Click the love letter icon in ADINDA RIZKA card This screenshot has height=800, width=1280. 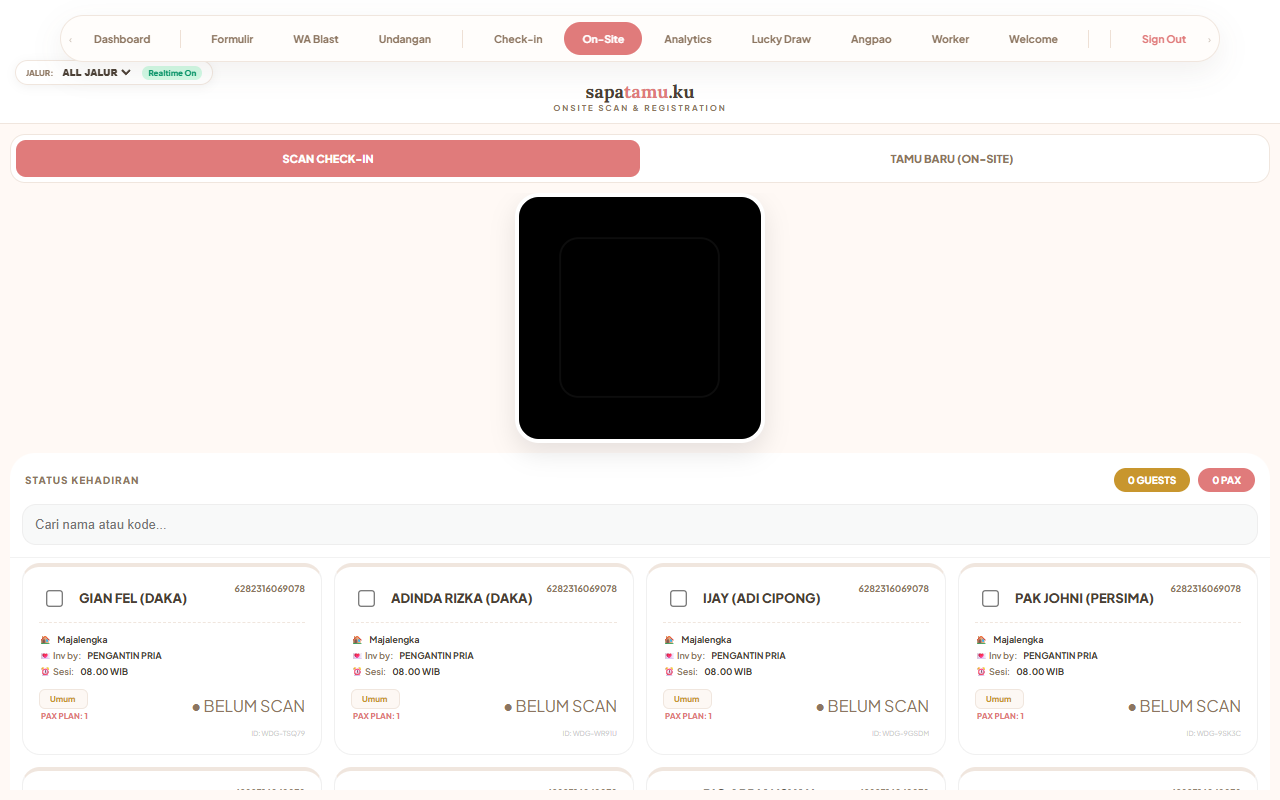coord(357,656)
